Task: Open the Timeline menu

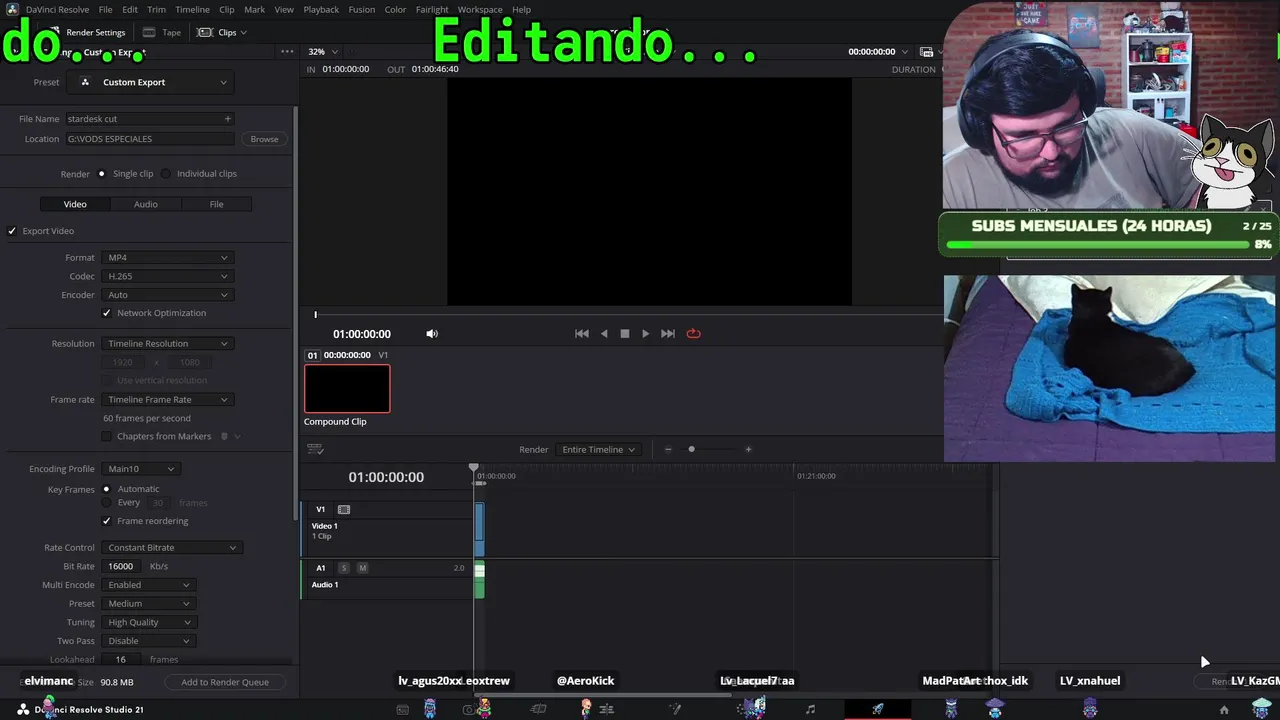Action: point(192,9)
